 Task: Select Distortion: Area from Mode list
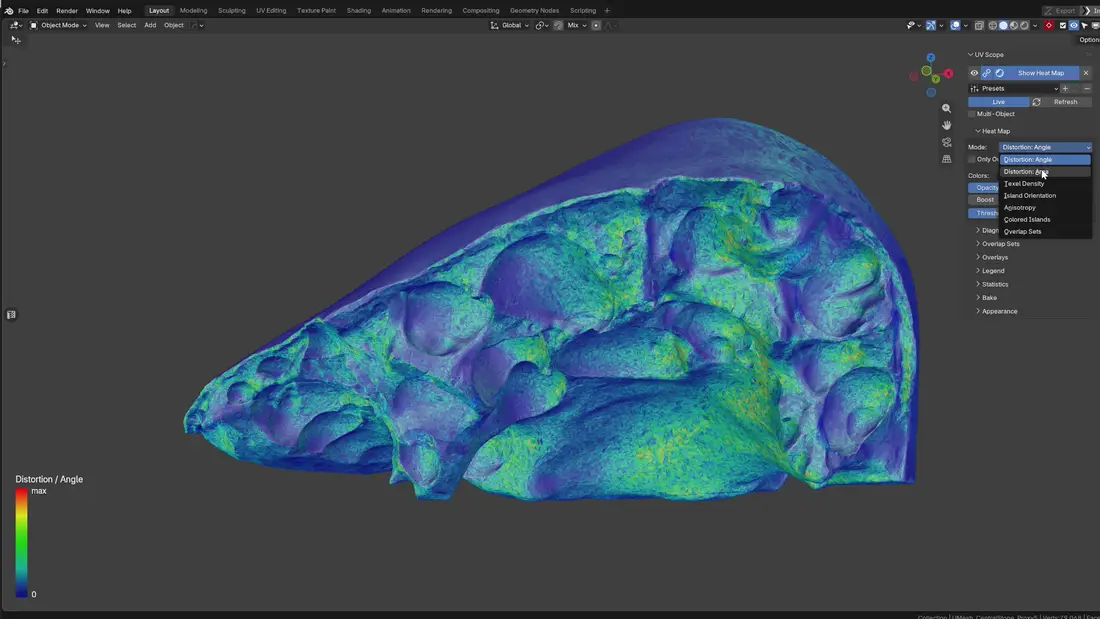tap(1045, 172)
